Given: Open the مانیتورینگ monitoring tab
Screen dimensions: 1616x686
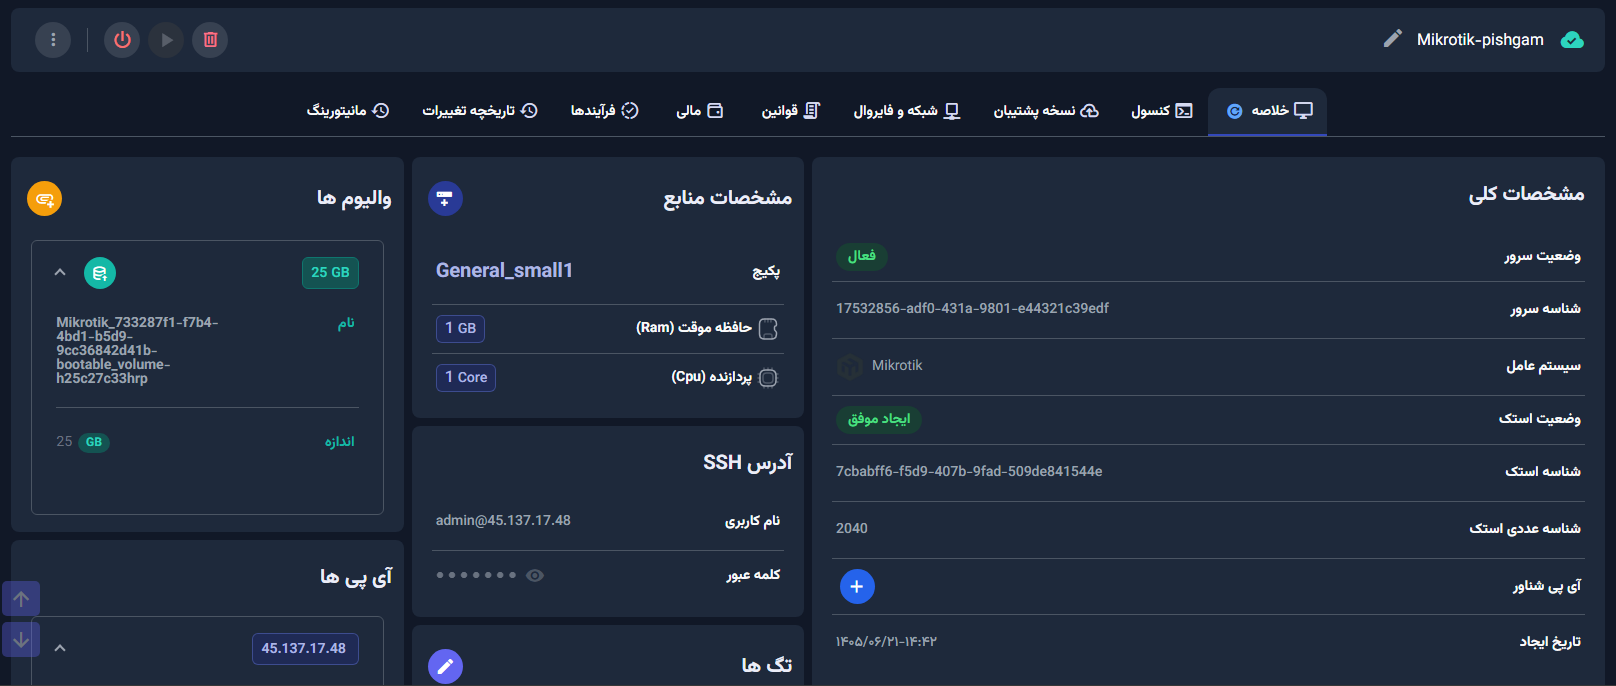Looking at the screenshot, I should tap(348, 111).
